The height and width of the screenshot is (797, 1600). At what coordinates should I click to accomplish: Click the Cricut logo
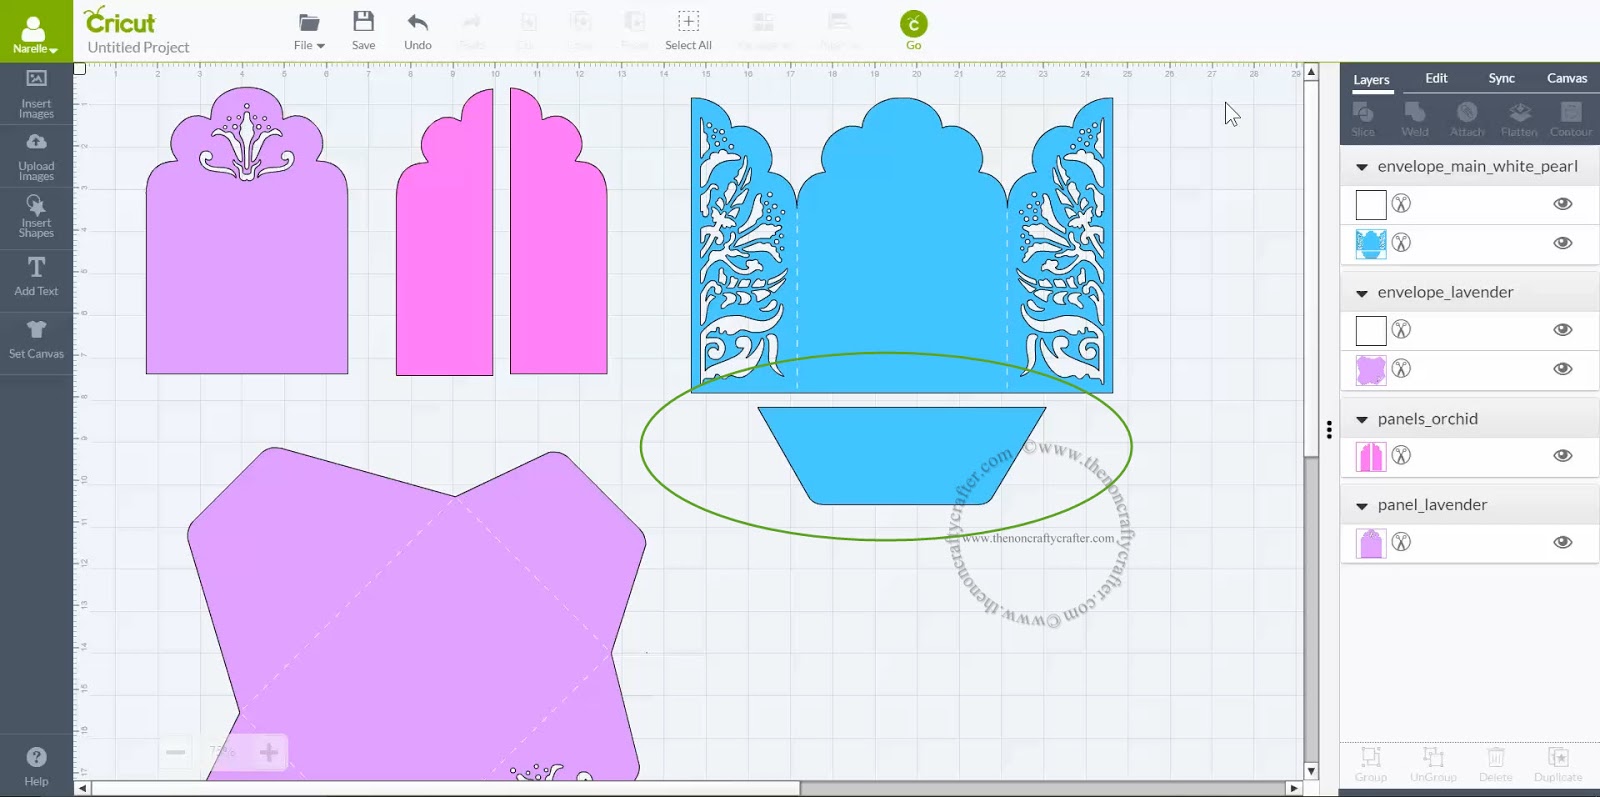tap(120, 20)
